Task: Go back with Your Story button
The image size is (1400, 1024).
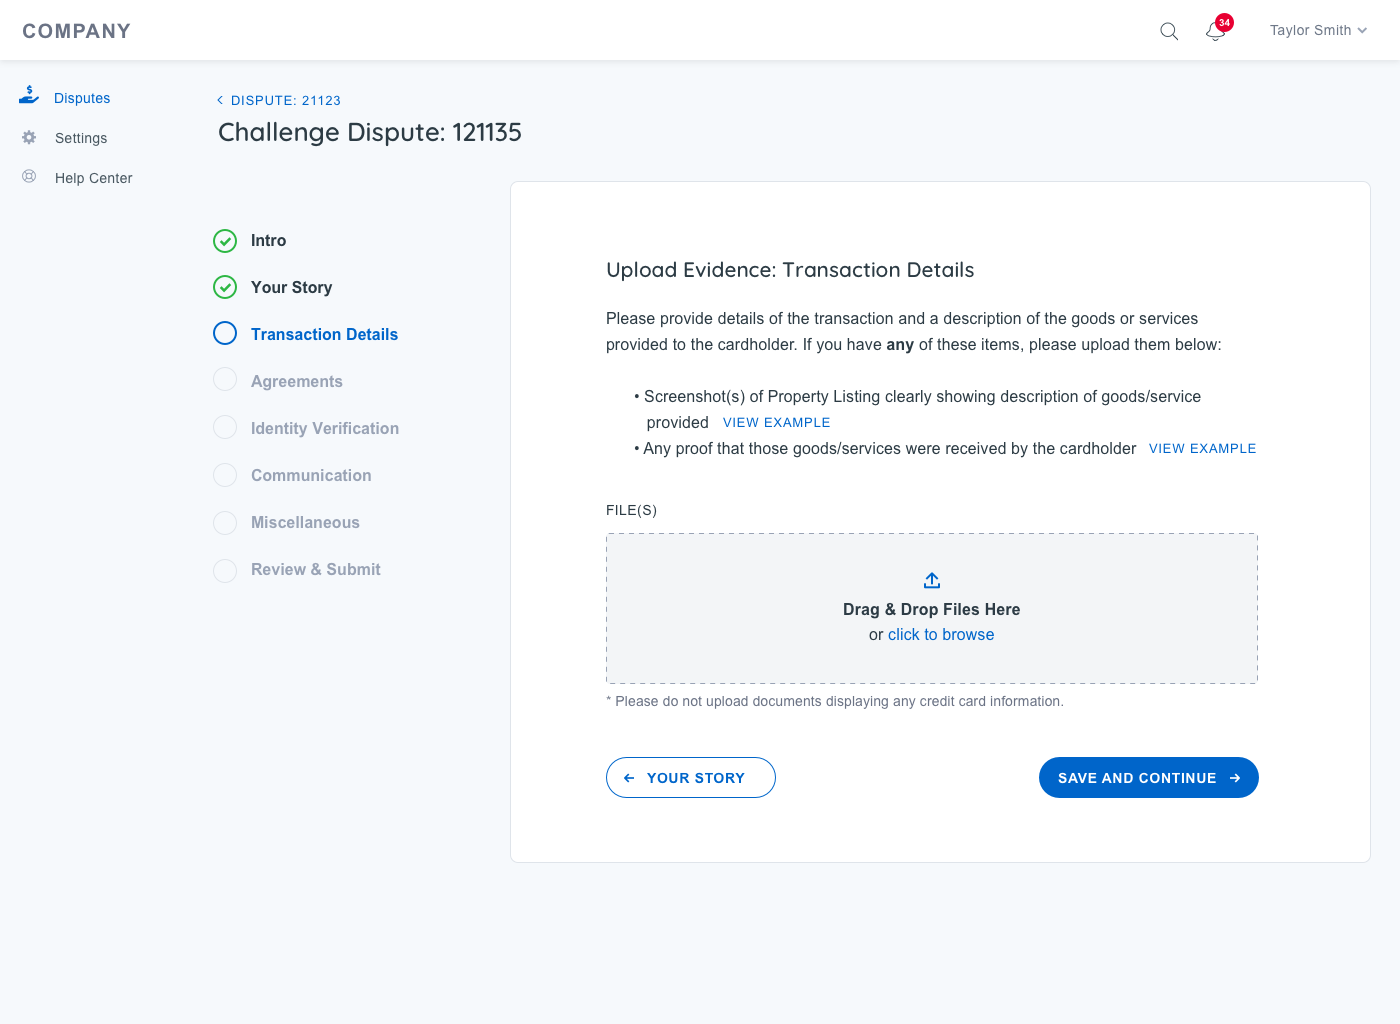Action: point(690,778)
